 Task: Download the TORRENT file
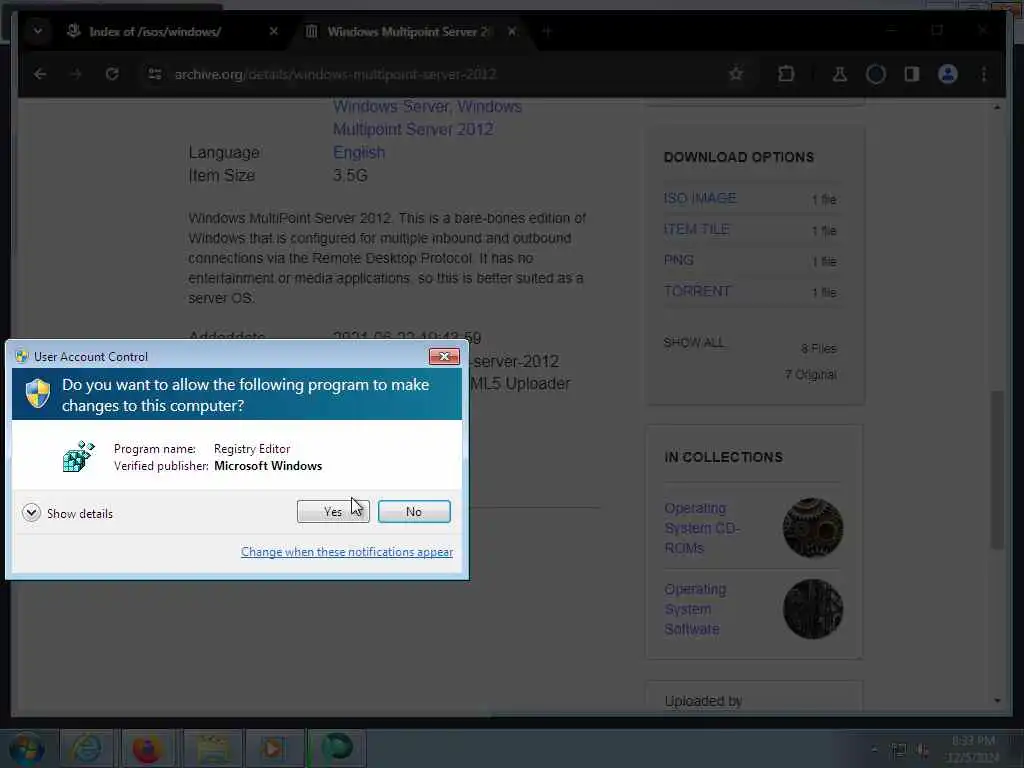point(697,291)
